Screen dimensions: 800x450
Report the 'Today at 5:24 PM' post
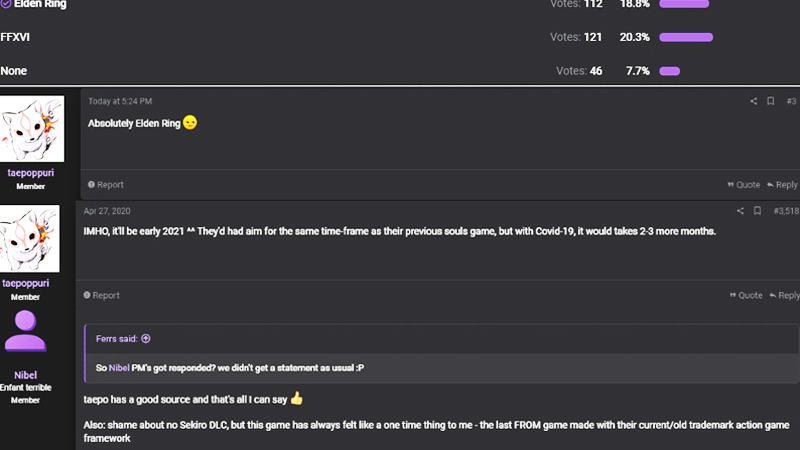[x=106, y=185]
